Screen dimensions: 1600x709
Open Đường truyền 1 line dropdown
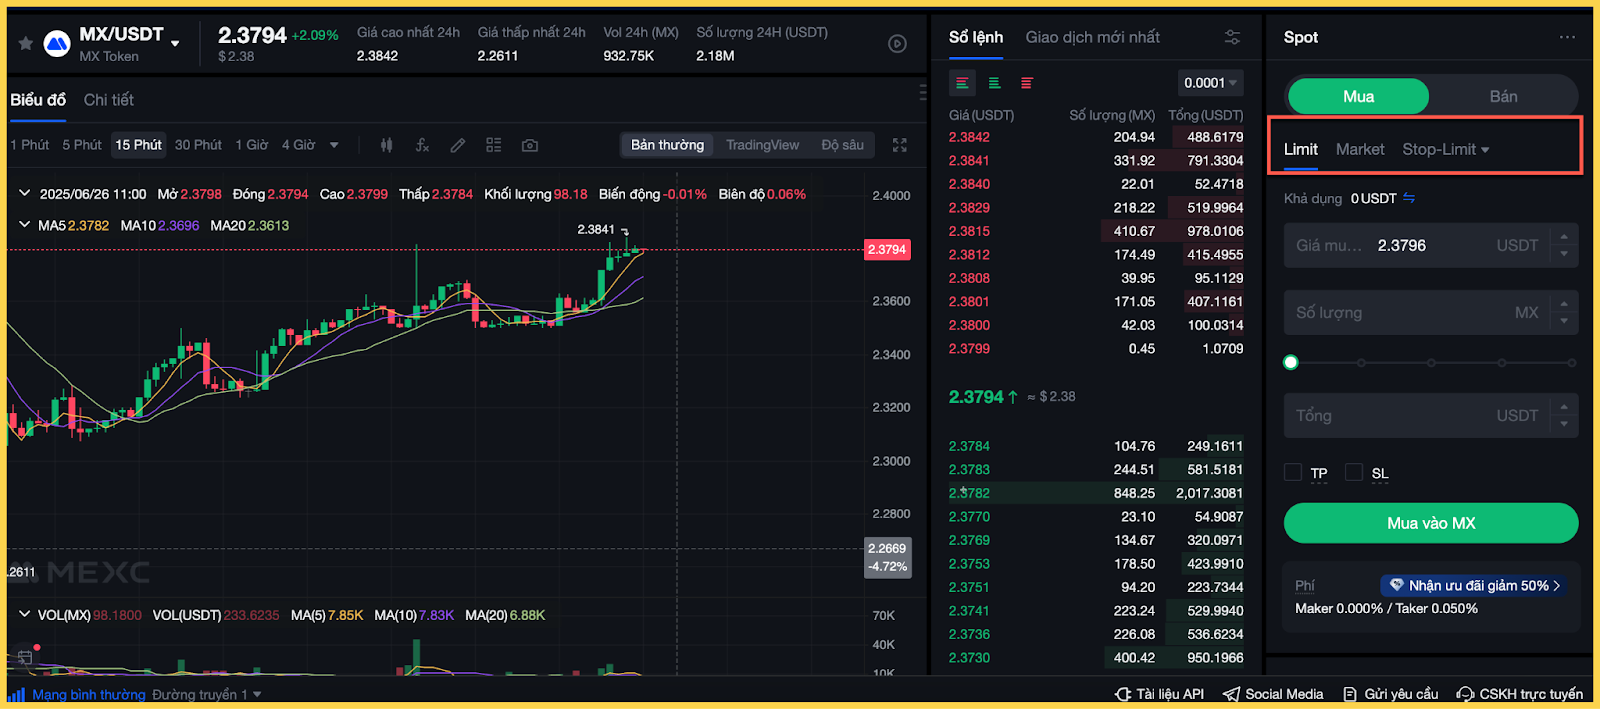click(207, 694)
